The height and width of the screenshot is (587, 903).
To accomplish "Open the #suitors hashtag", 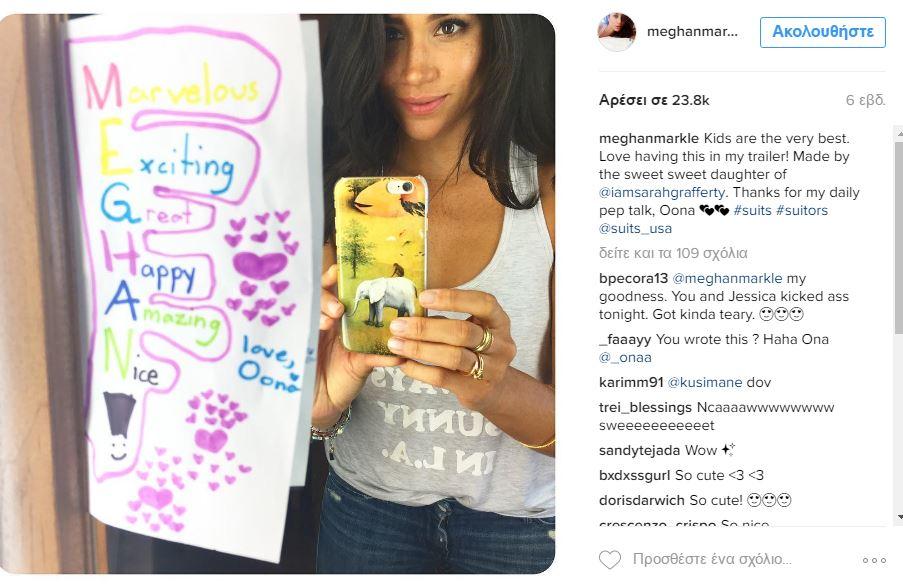I will (802, 210).
